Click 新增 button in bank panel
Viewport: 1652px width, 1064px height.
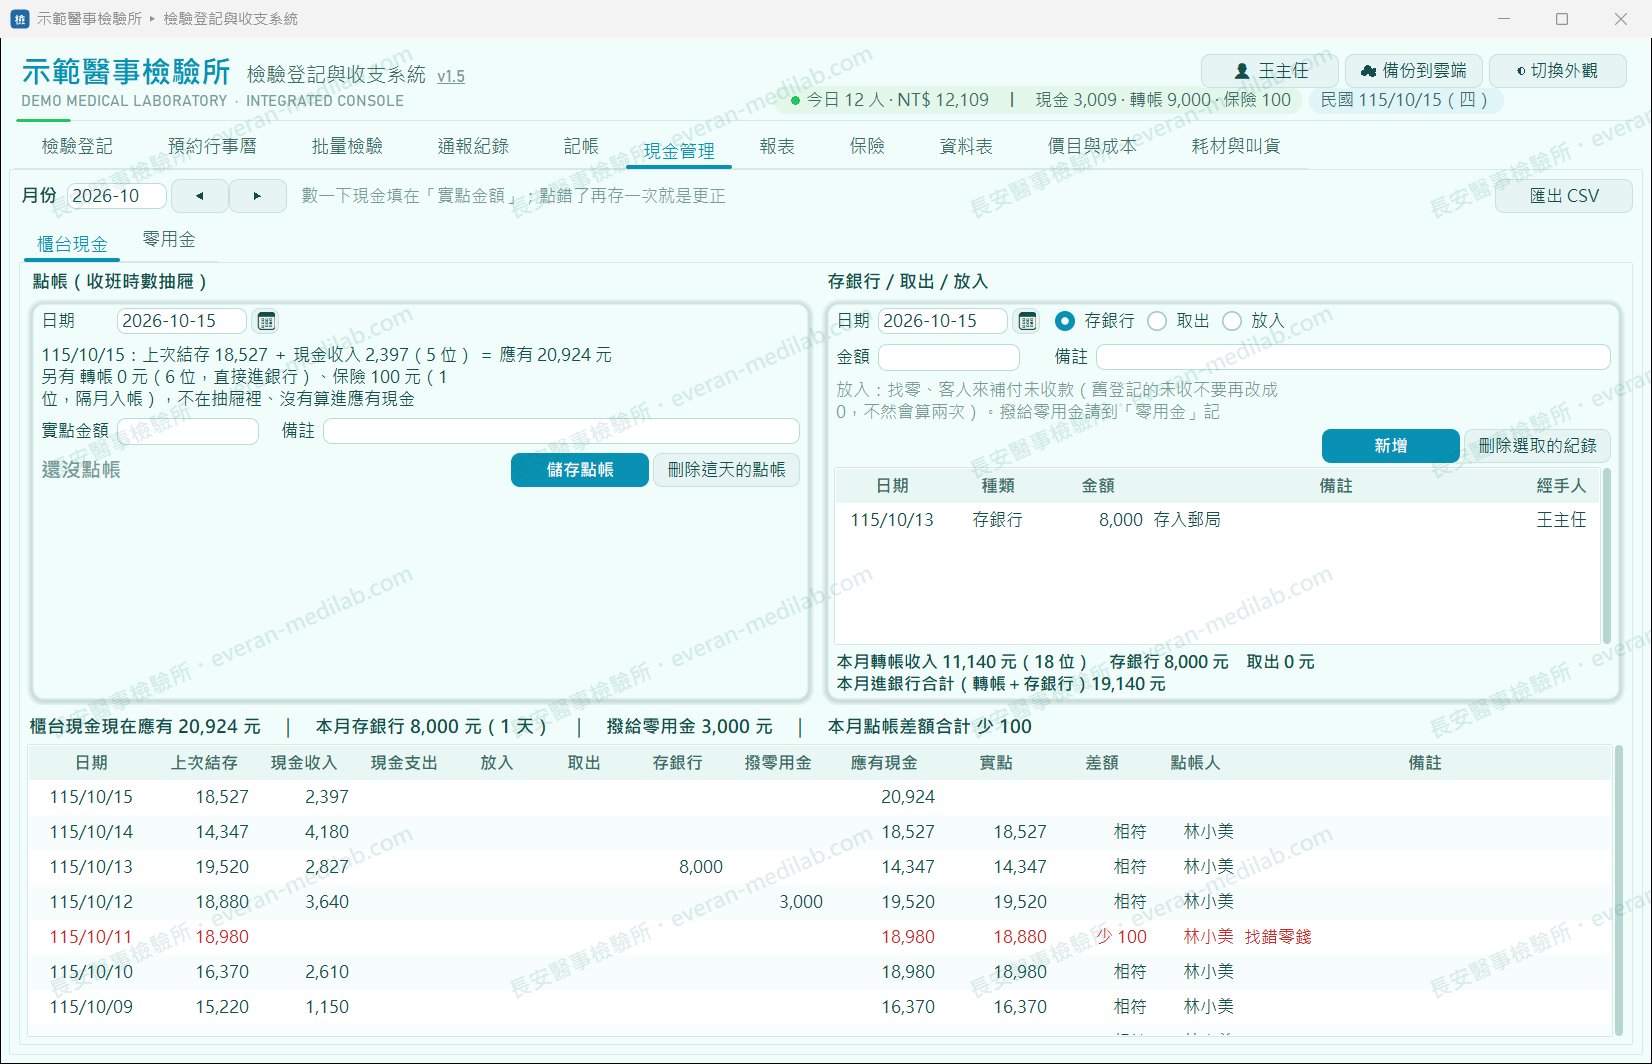tap(1391, 446)
